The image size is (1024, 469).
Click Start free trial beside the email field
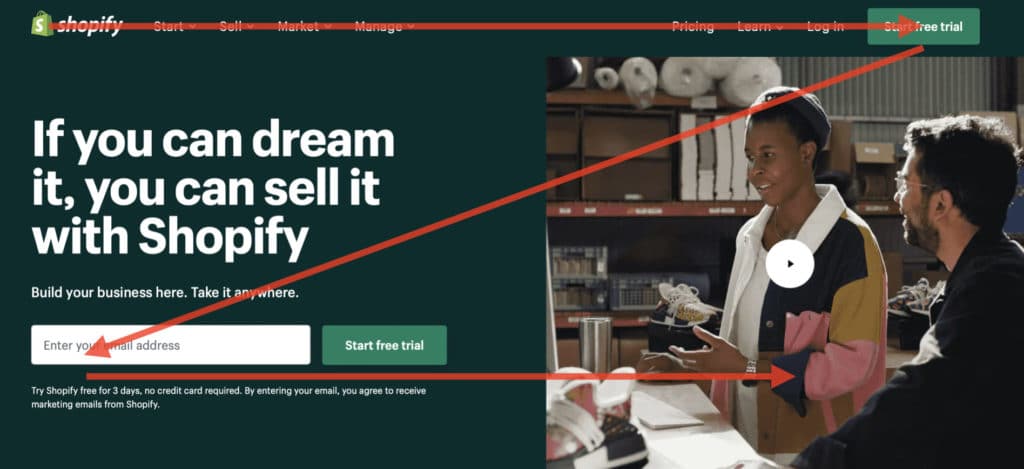tap(385, 345)
